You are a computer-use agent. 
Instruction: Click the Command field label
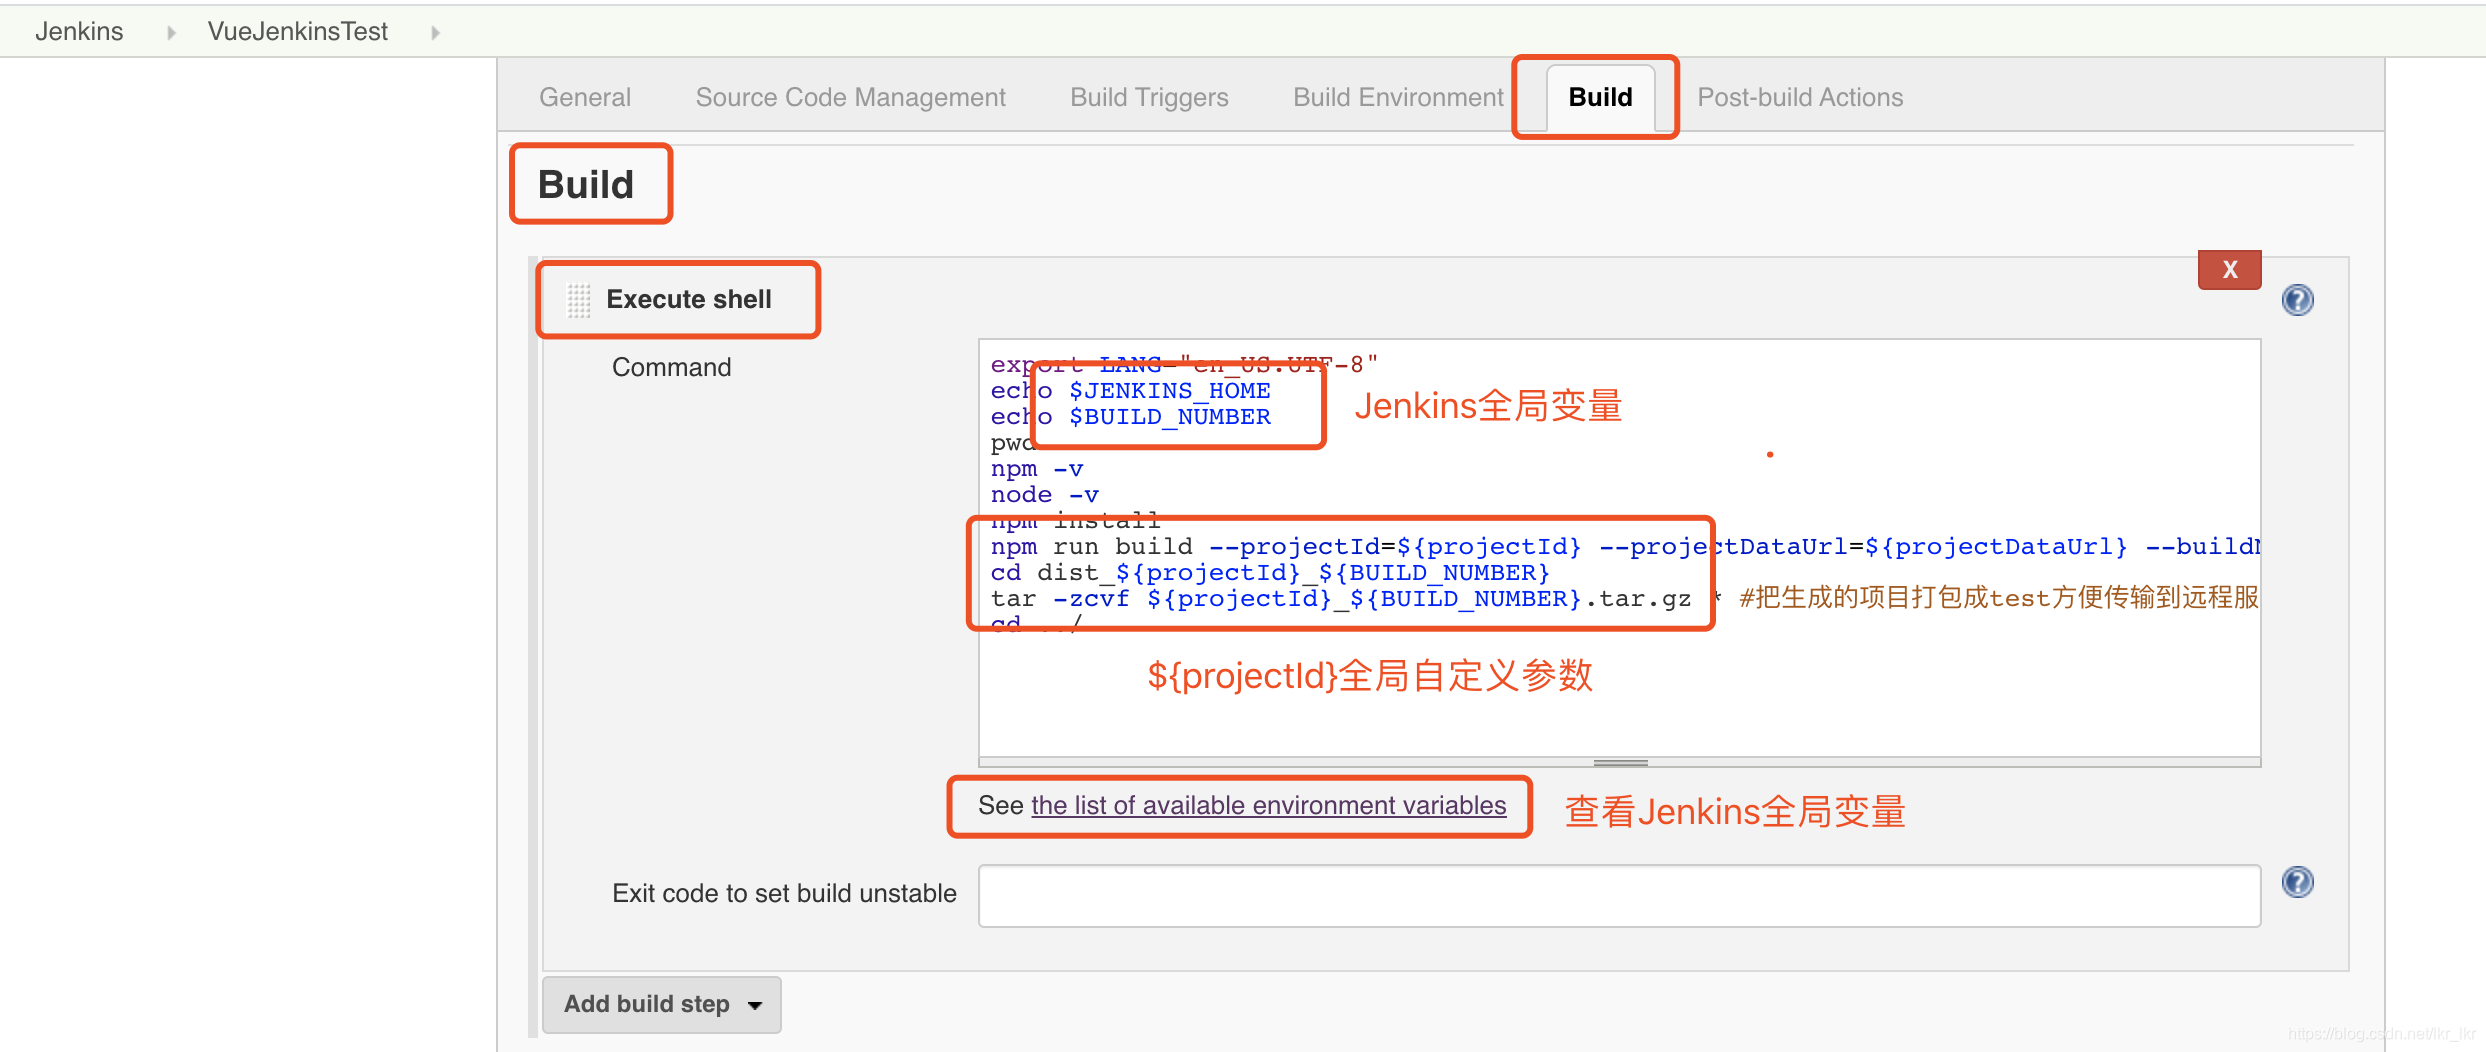671,367
